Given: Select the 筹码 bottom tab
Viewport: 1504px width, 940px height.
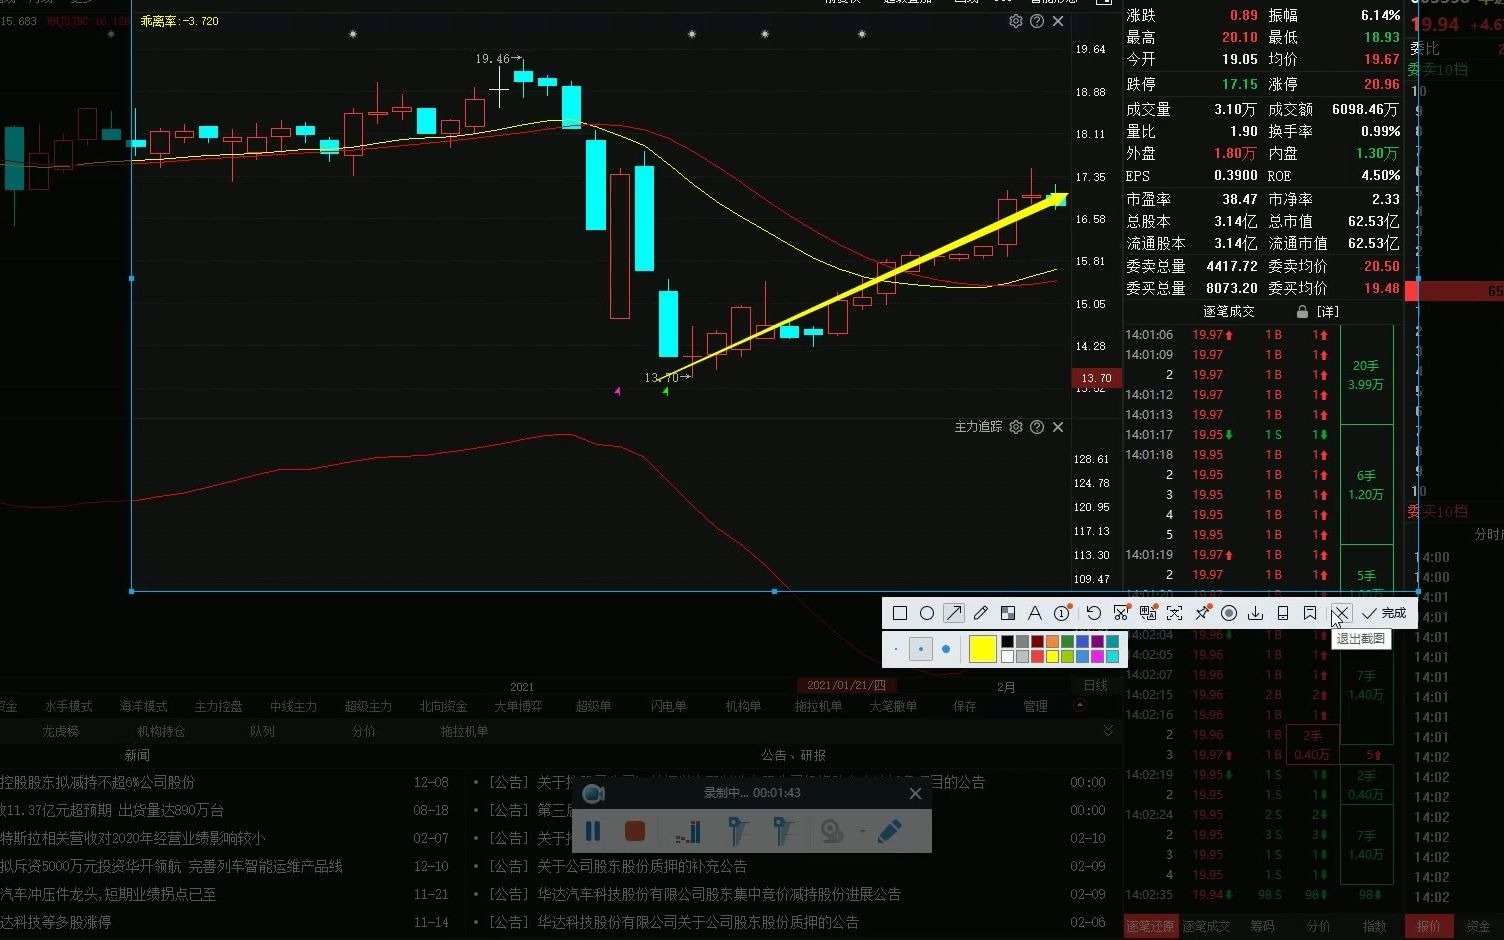Looking at the screenshot, I should pyautogui.click(x=1262, y=926).
